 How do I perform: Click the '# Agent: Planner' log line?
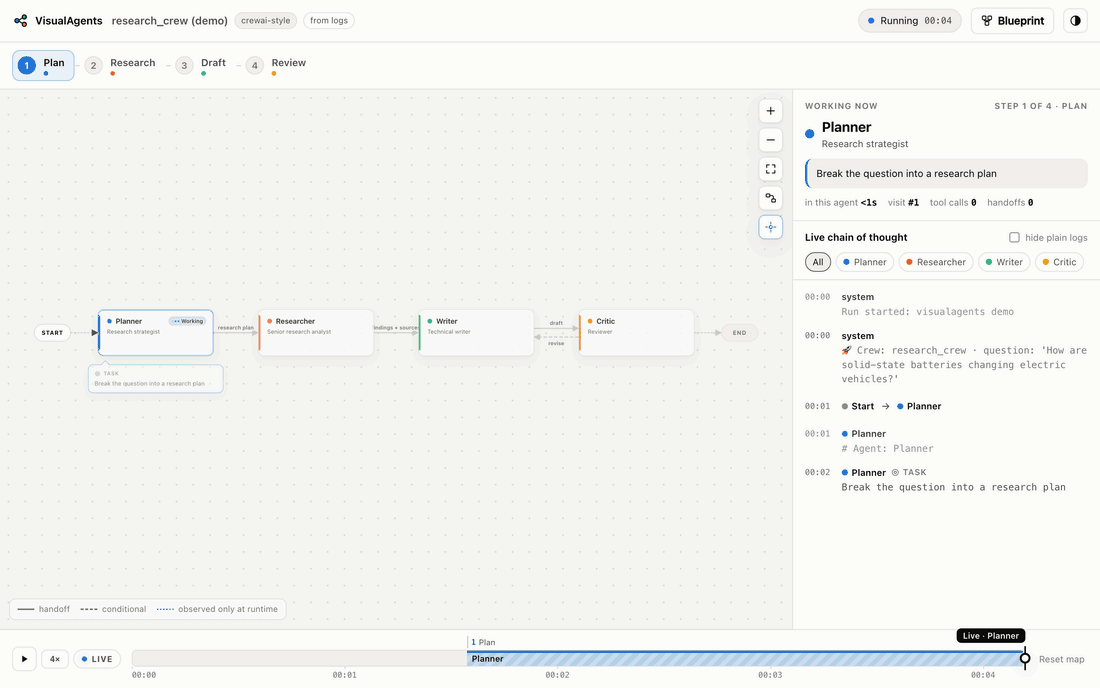pos(887,448)
